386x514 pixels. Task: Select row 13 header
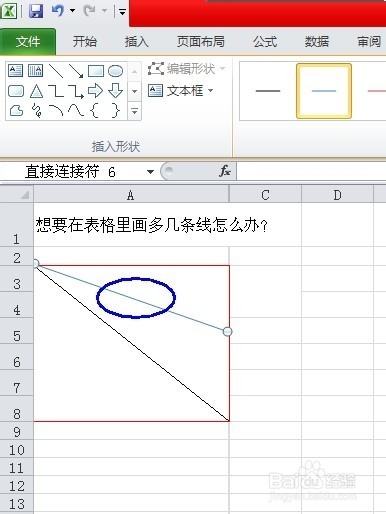coord(16,503)
